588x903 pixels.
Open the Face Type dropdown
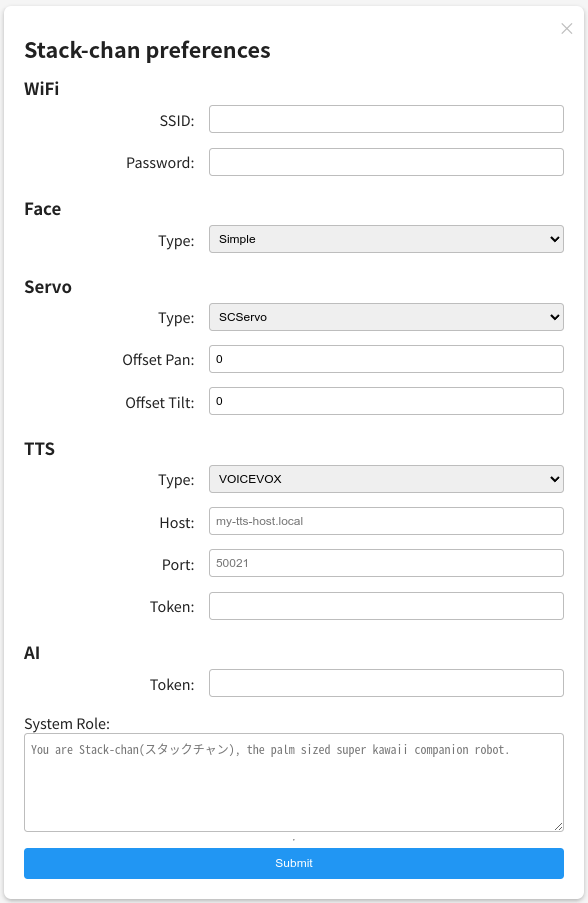(386, 239)
